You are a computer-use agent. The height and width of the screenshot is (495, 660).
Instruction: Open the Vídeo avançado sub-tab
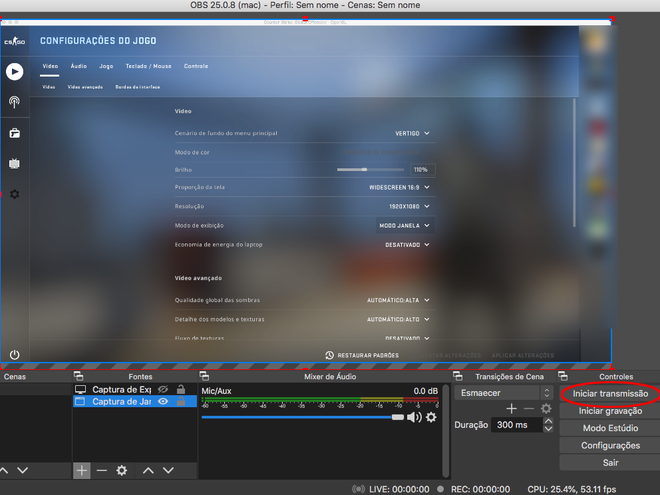point(85,87)
